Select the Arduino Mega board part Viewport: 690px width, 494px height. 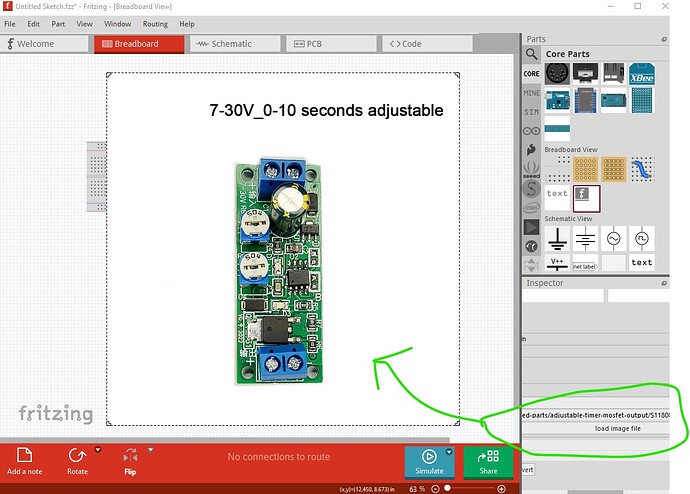pos(613,100)
